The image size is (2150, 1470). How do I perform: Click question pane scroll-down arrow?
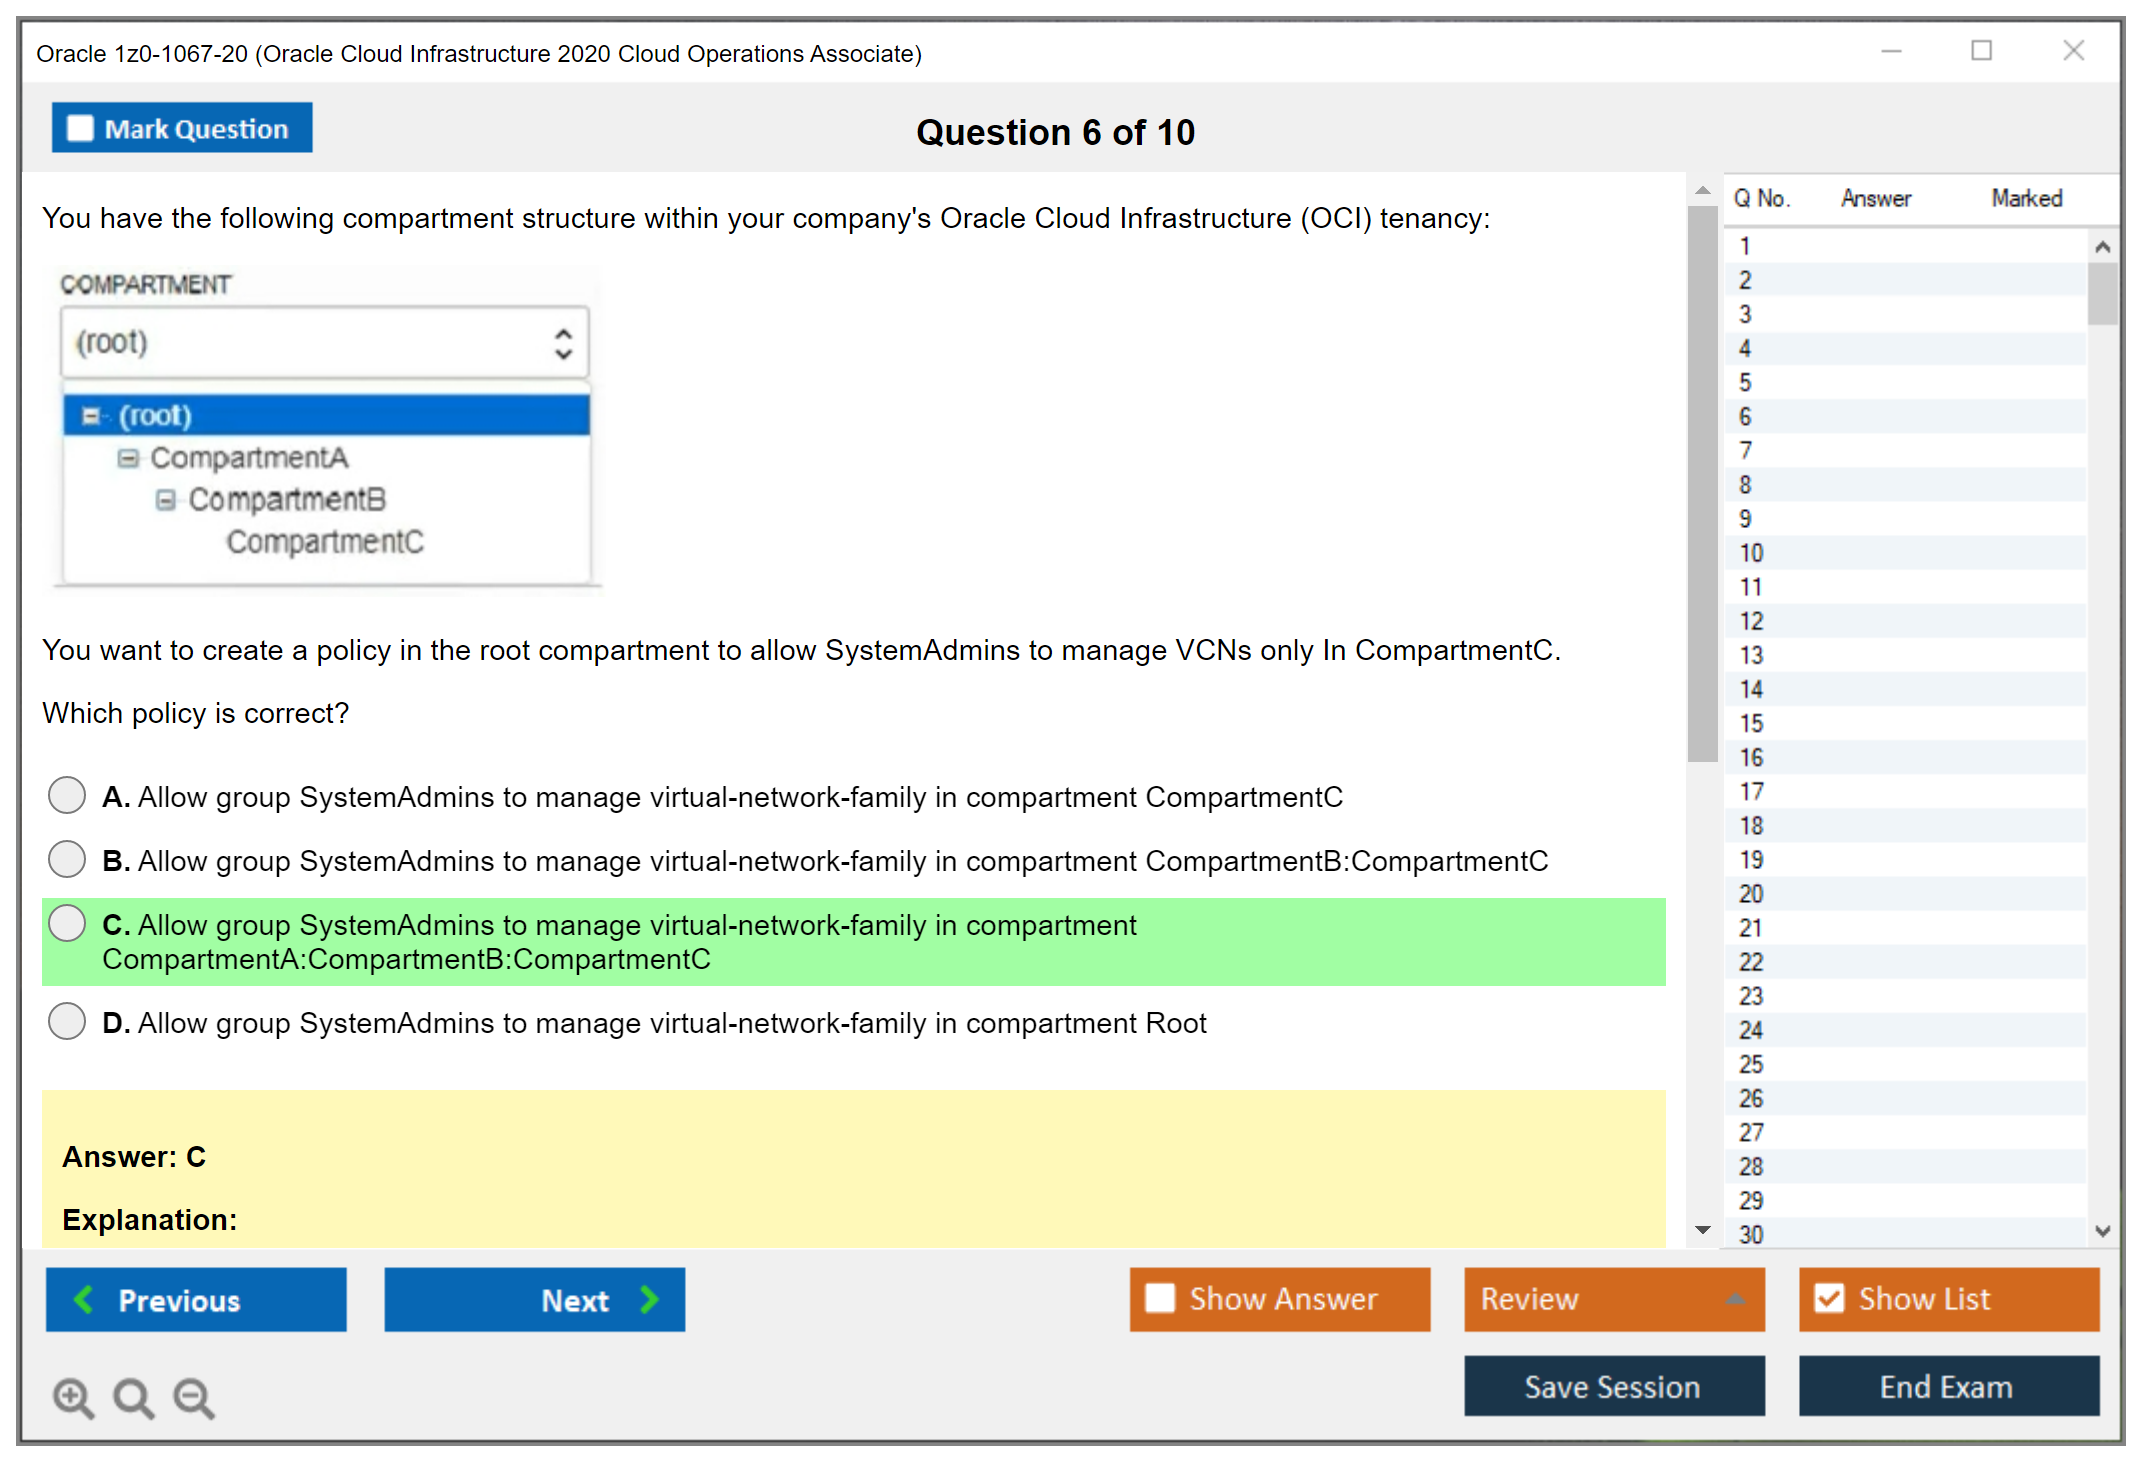pos(1703,1230)
